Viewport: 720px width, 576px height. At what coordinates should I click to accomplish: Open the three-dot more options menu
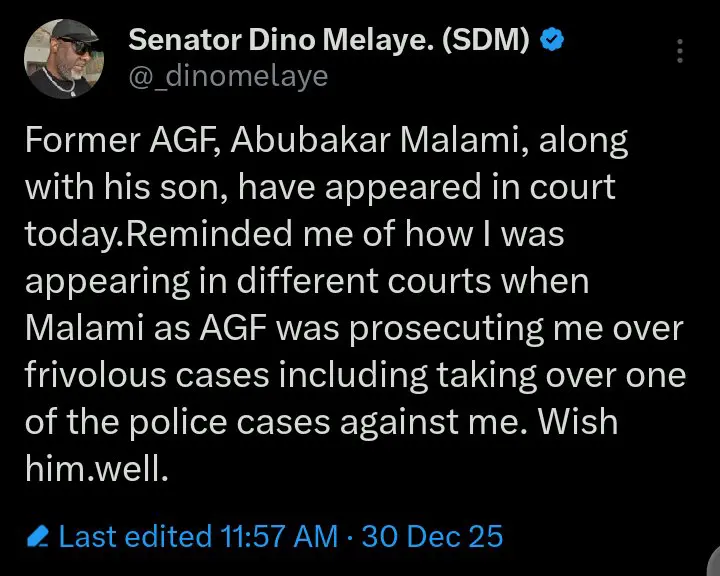(682, 50)
